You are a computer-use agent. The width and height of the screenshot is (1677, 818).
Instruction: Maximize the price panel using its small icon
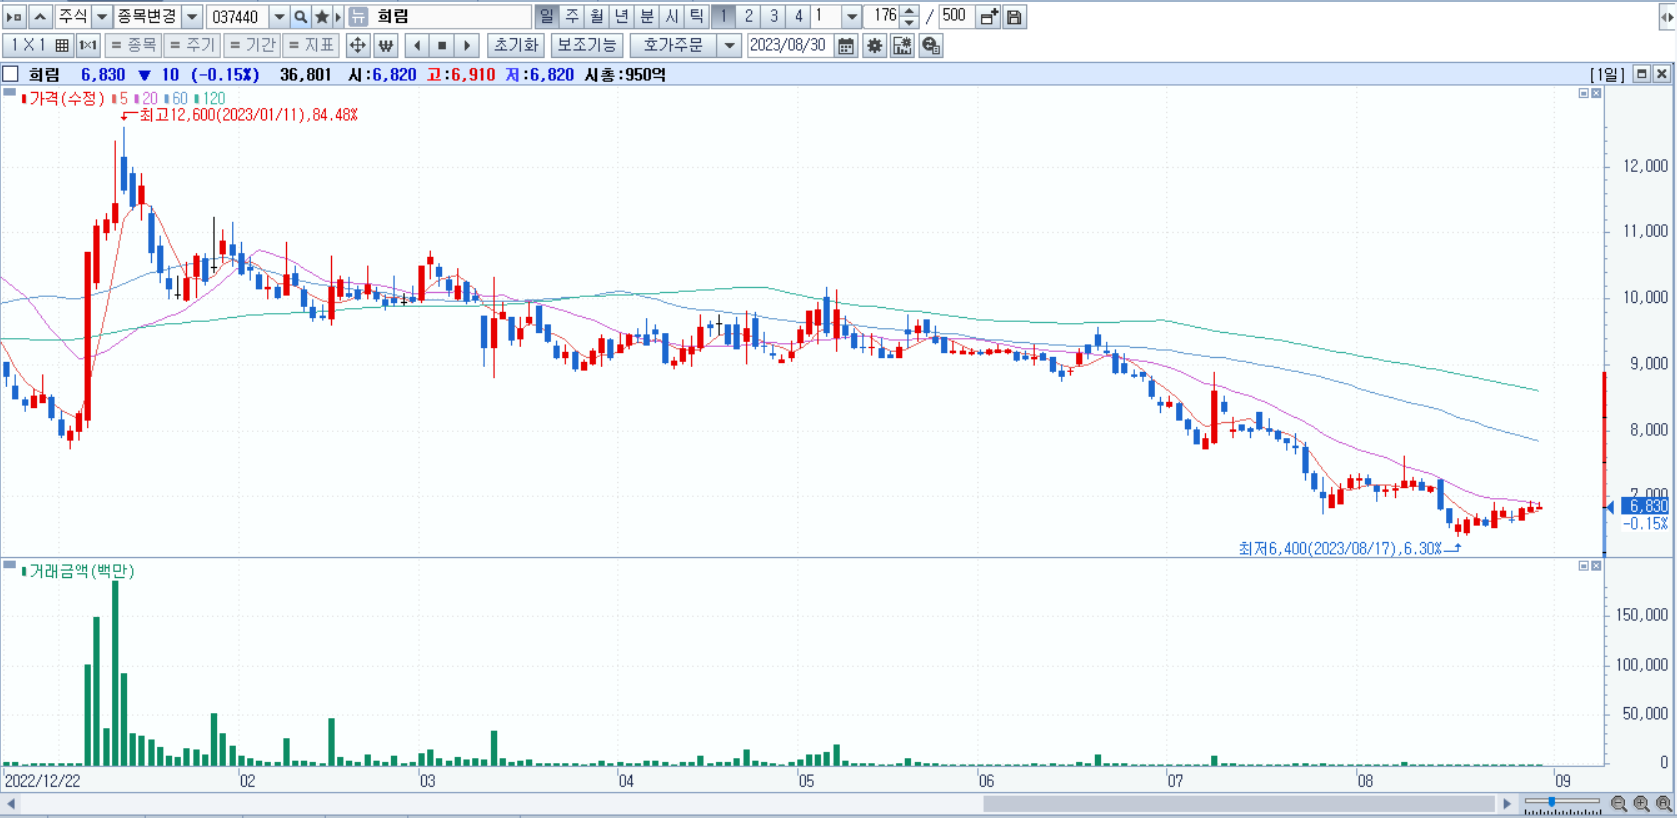click(1583, 93)
